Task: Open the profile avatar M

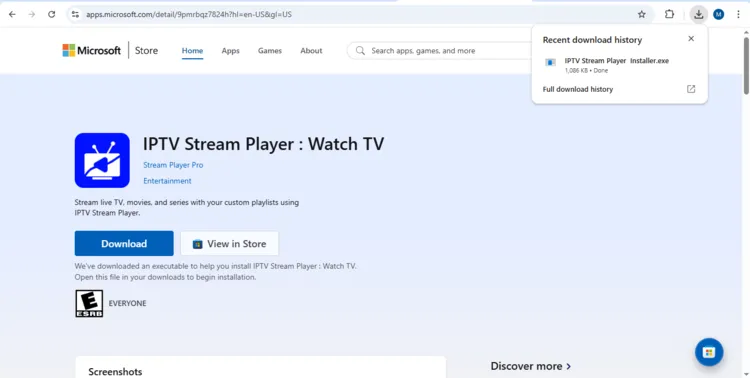Action: pyautogui.click(x=718, y=14)
